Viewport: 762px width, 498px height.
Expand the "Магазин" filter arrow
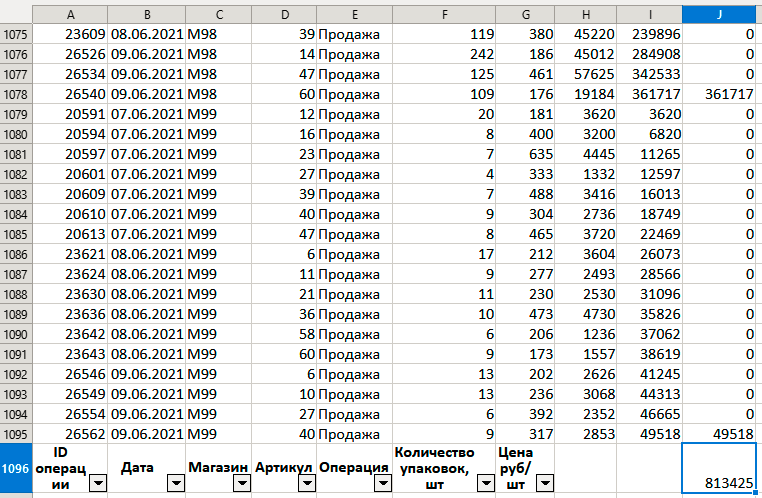pyautogui.click(x=242, y=484)
